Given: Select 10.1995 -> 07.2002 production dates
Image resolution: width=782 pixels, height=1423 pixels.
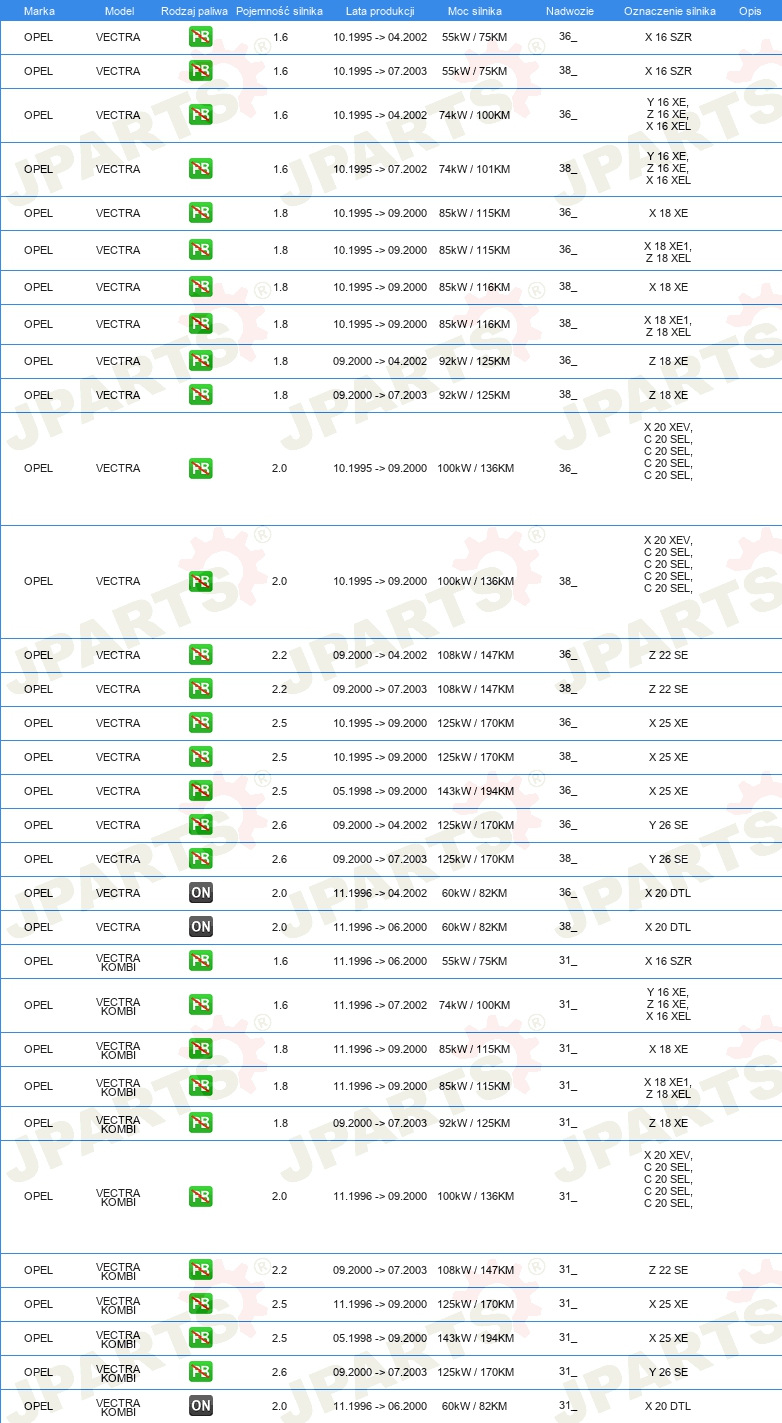Looking at the screenshot, I should (380, 169).
